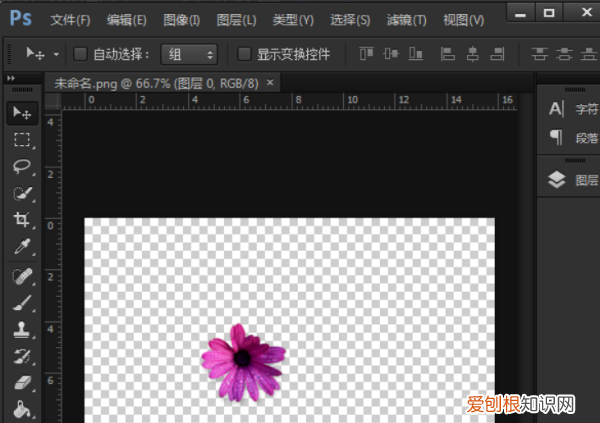Click the current-tool Move icon in options bar

[35, 54]
